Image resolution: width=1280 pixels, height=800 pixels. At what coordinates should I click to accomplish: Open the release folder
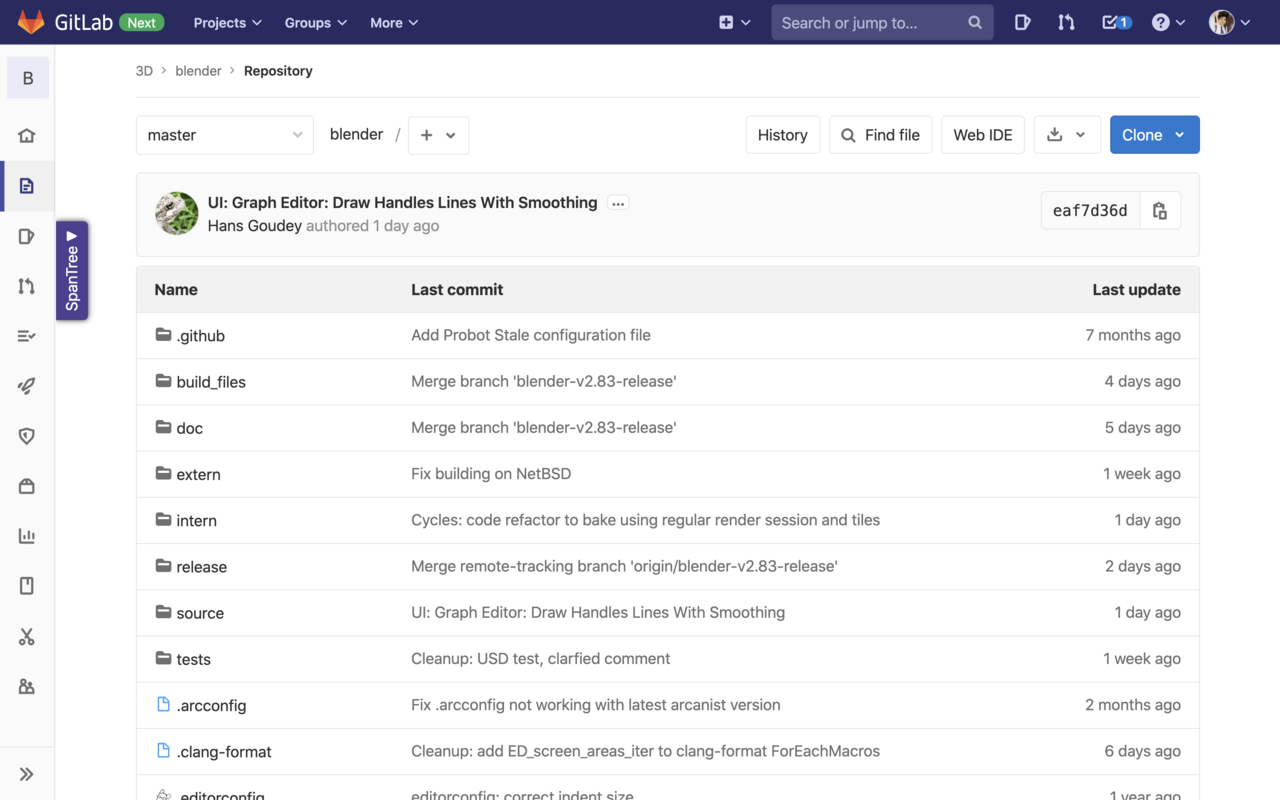tap(201, 567)
